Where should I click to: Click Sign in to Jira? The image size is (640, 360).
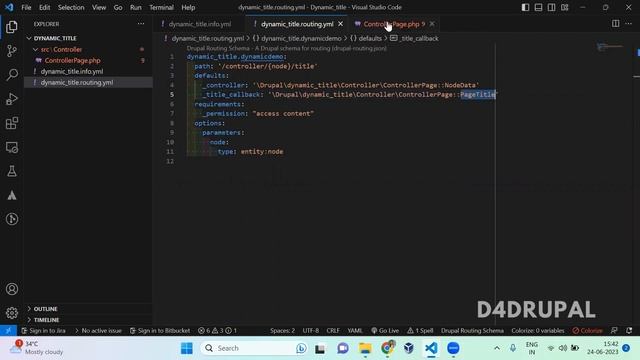(43, 331)
